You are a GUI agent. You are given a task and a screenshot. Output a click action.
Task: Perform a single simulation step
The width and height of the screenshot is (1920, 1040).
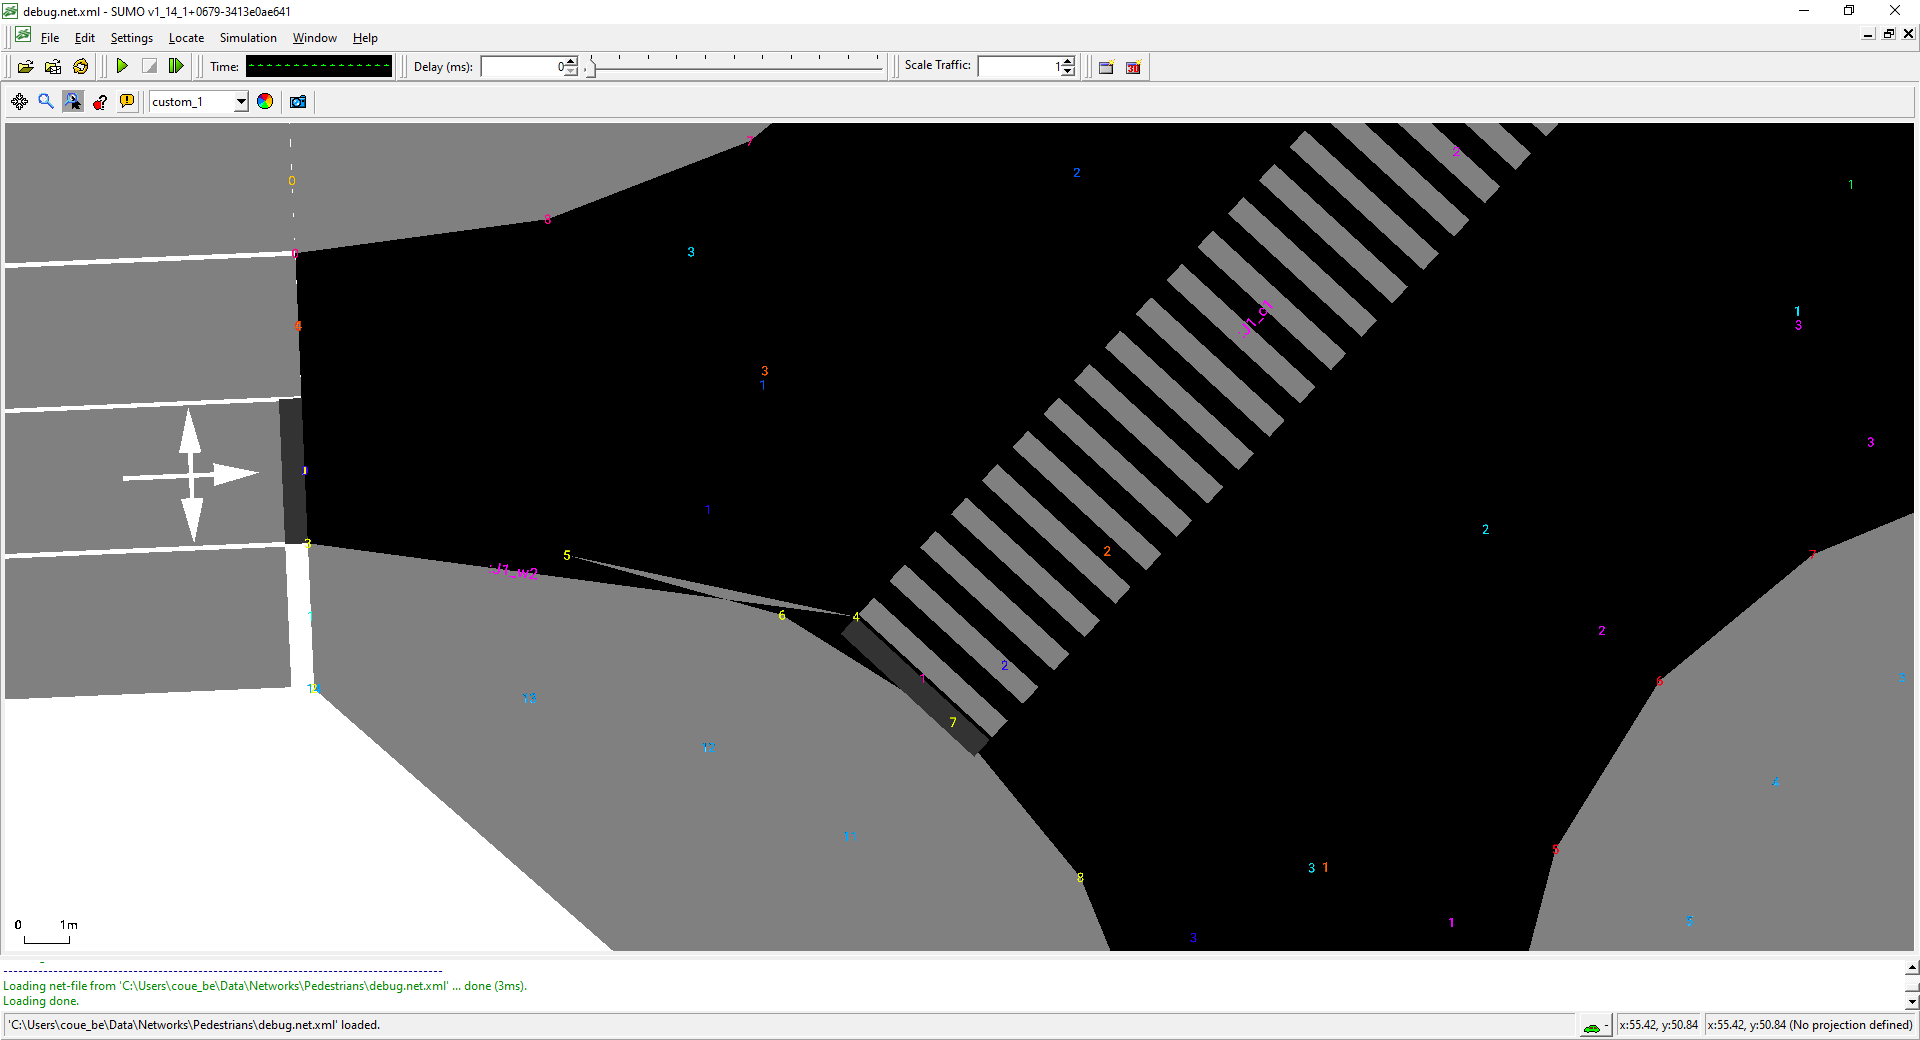[176, 66]
